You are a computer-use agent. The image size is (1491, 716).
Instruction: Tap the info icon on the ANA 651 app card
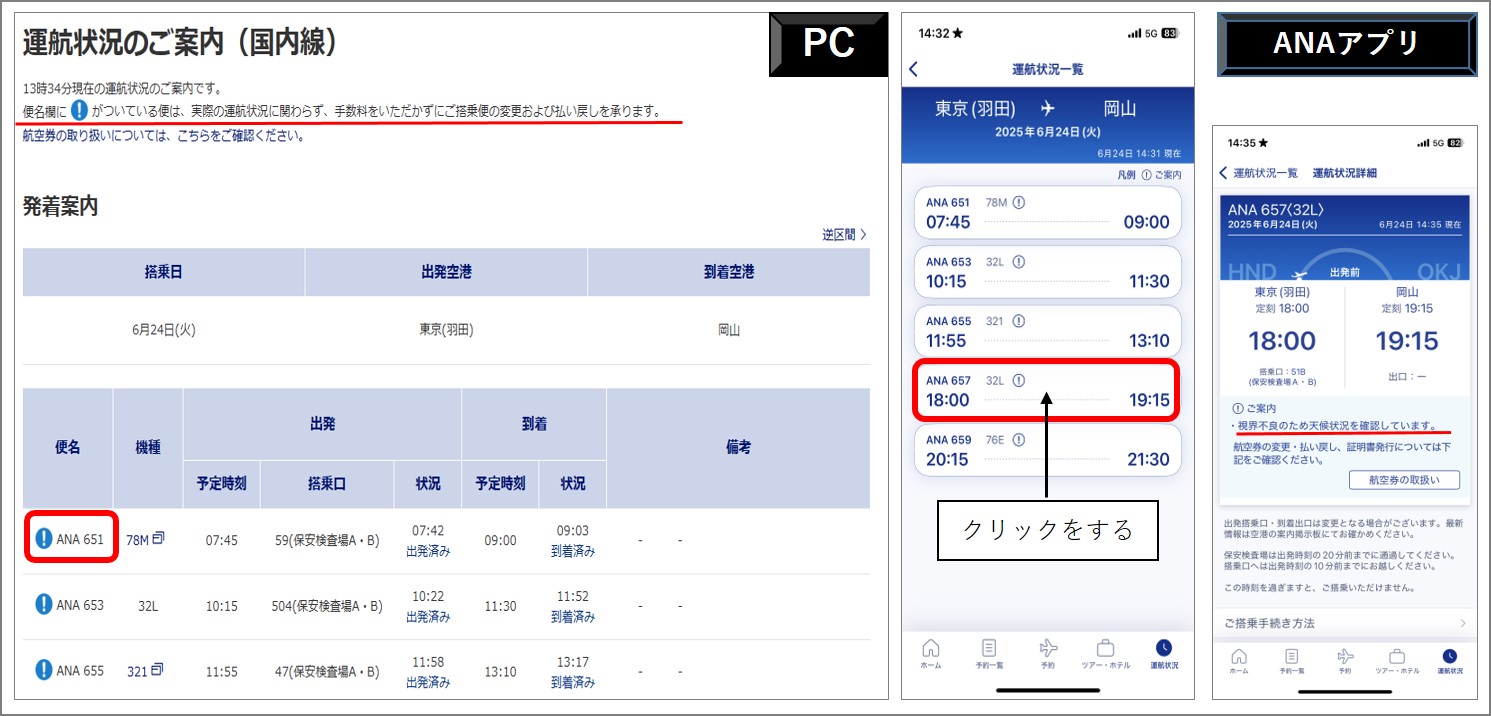pos(1019,203)
